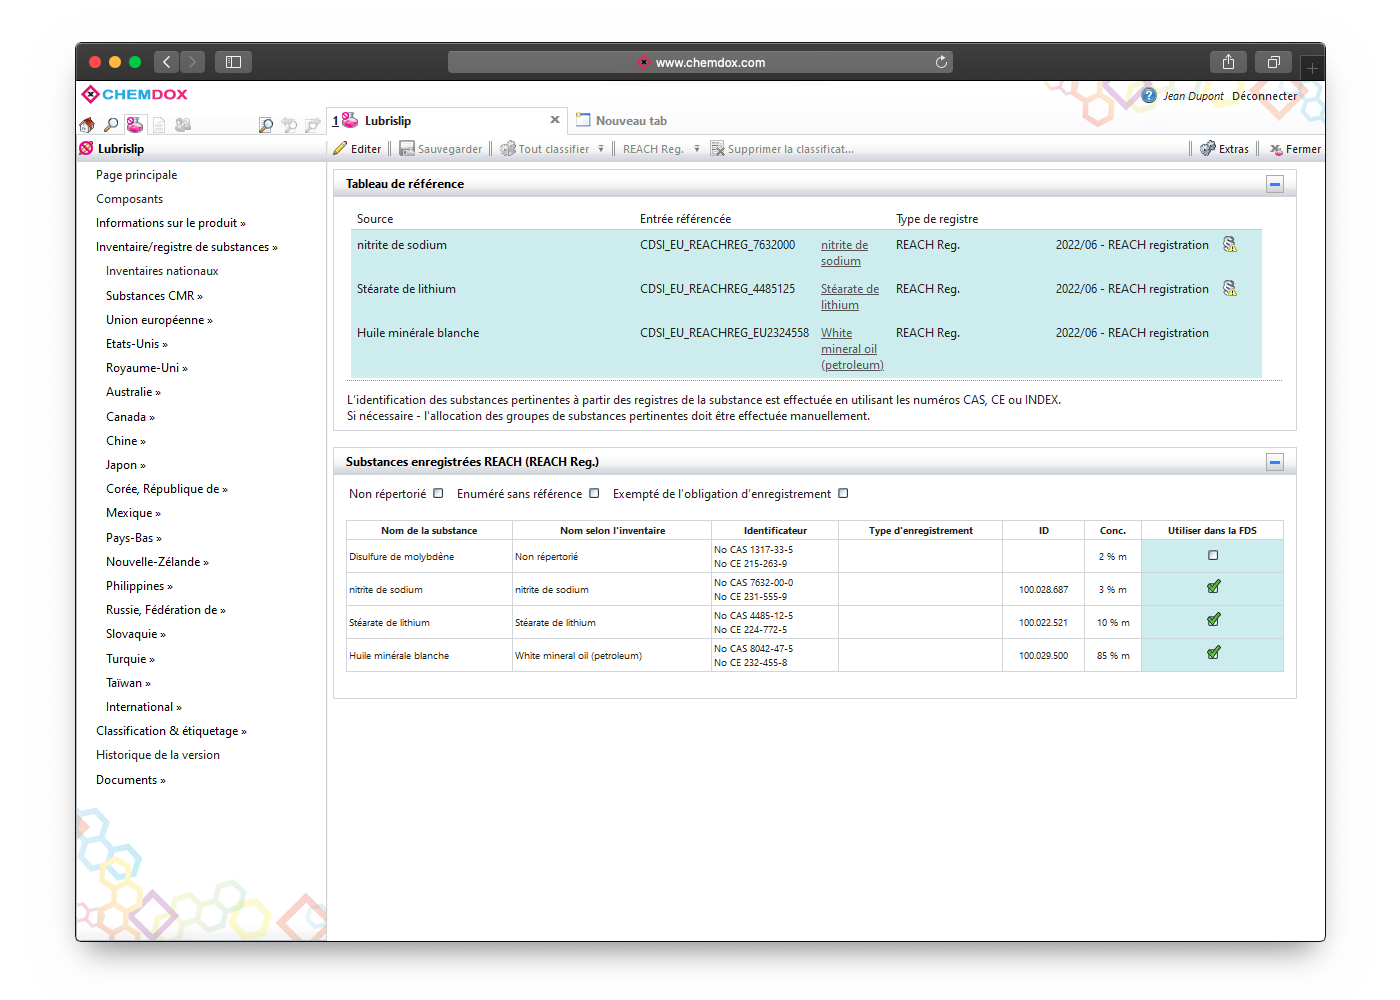Click the Fermer button
This screenshot has height=1000, width=1400.
(1295, 149)
